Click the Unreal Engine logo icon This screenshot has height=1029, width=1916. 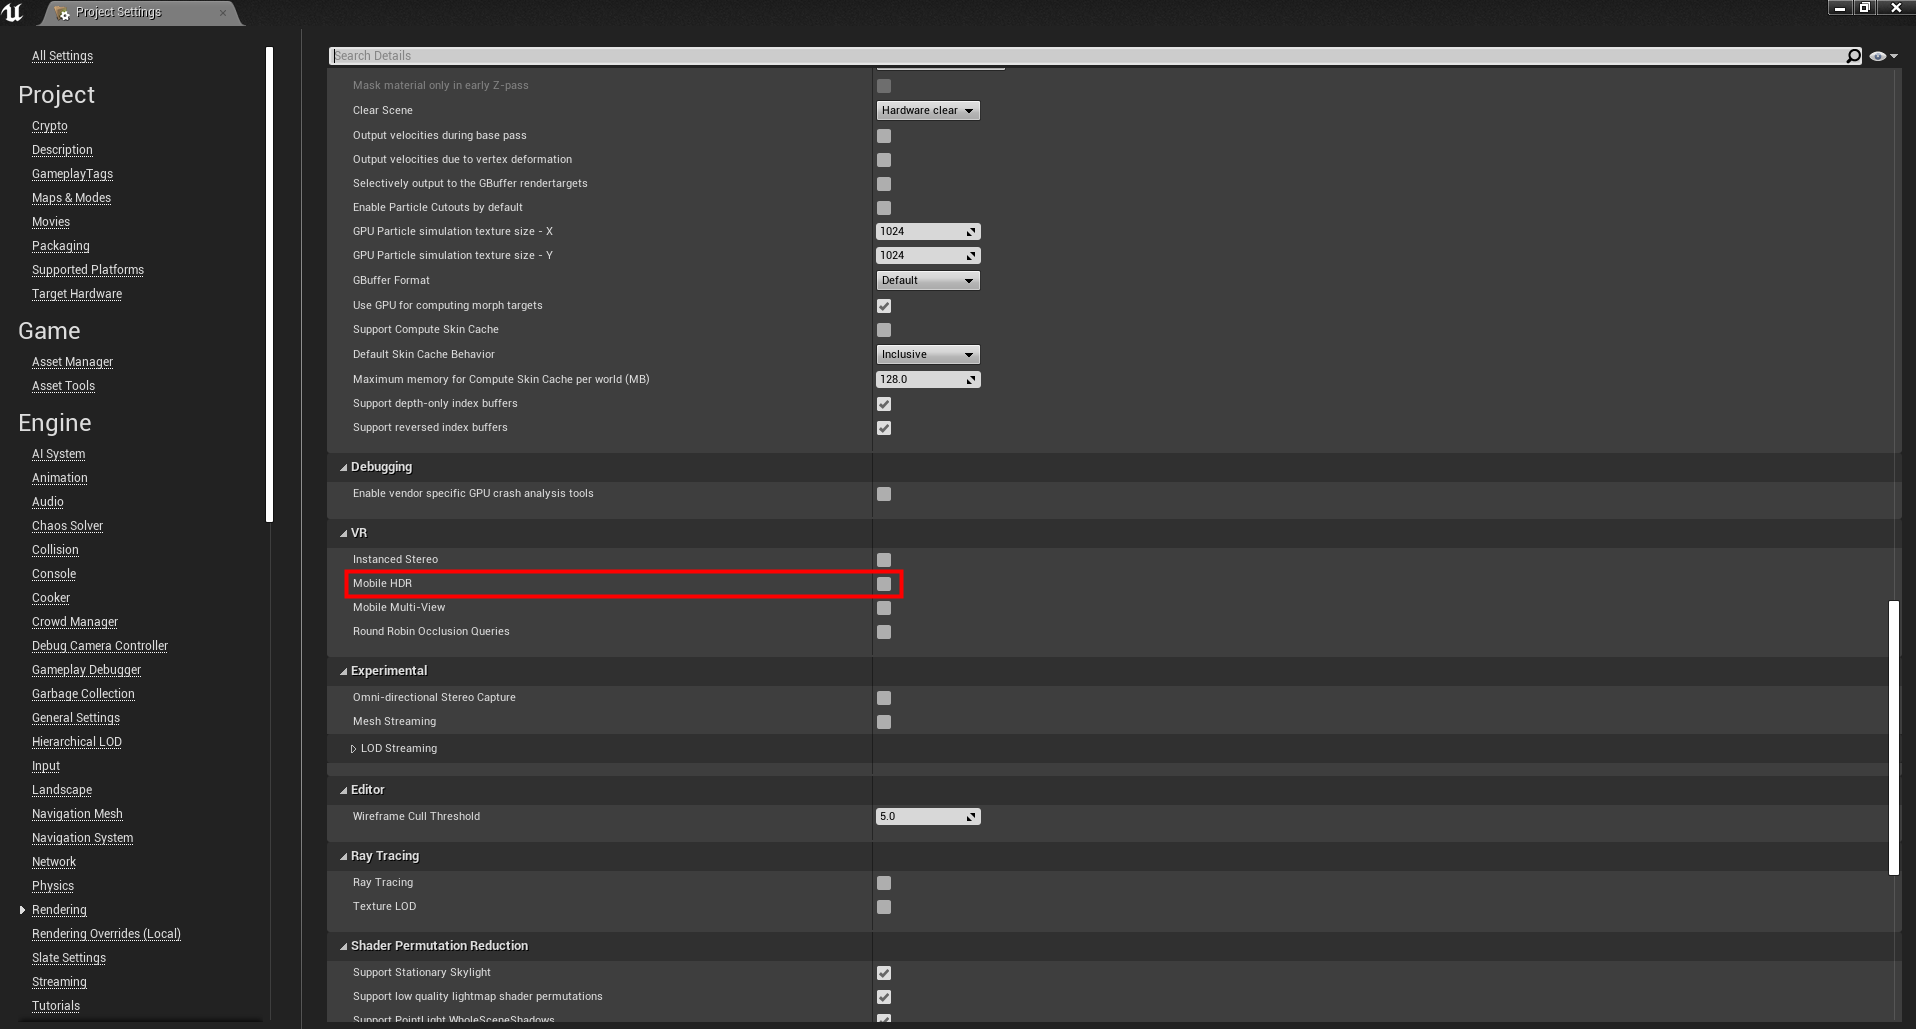tap(13, 12)
